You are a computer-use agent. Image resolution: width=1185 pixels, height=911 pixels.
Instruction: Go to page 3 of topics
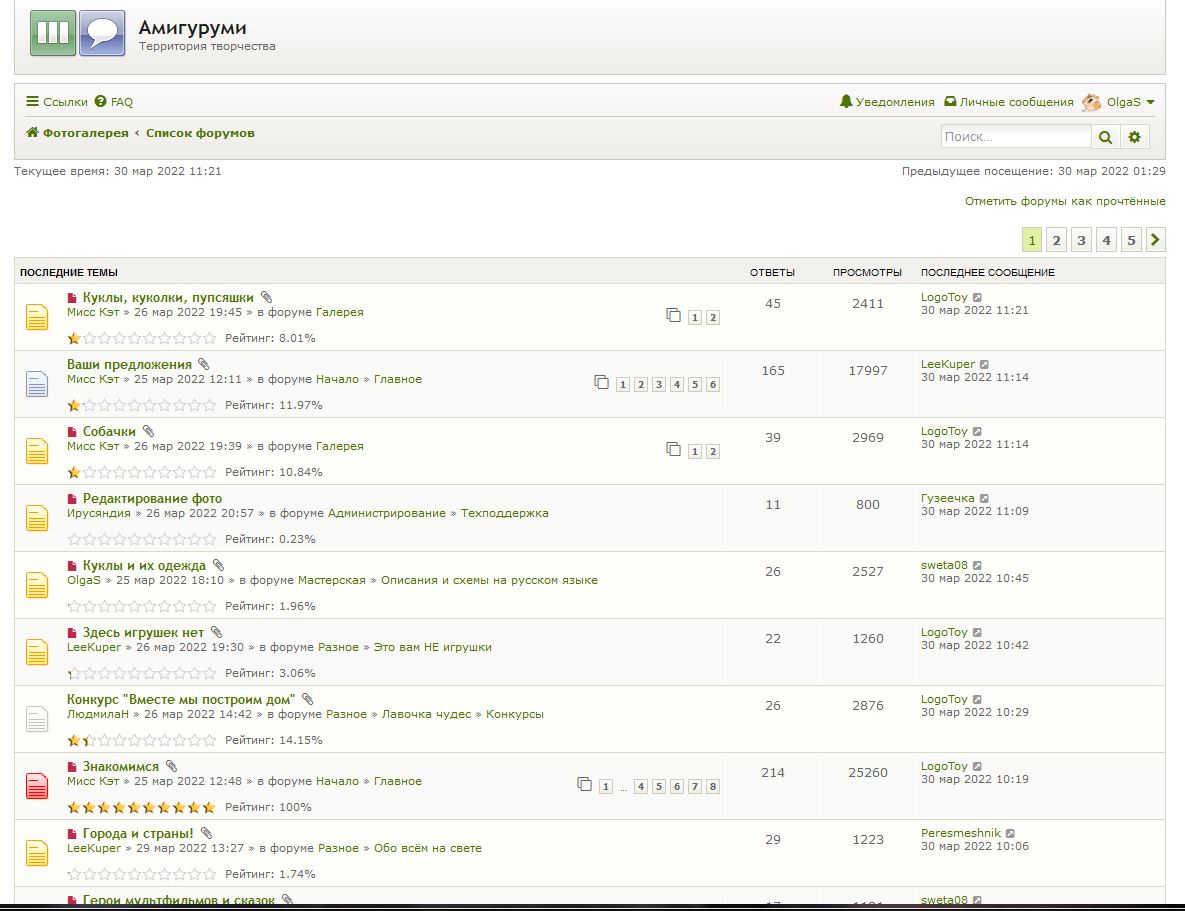click(x=1081, y=240)
